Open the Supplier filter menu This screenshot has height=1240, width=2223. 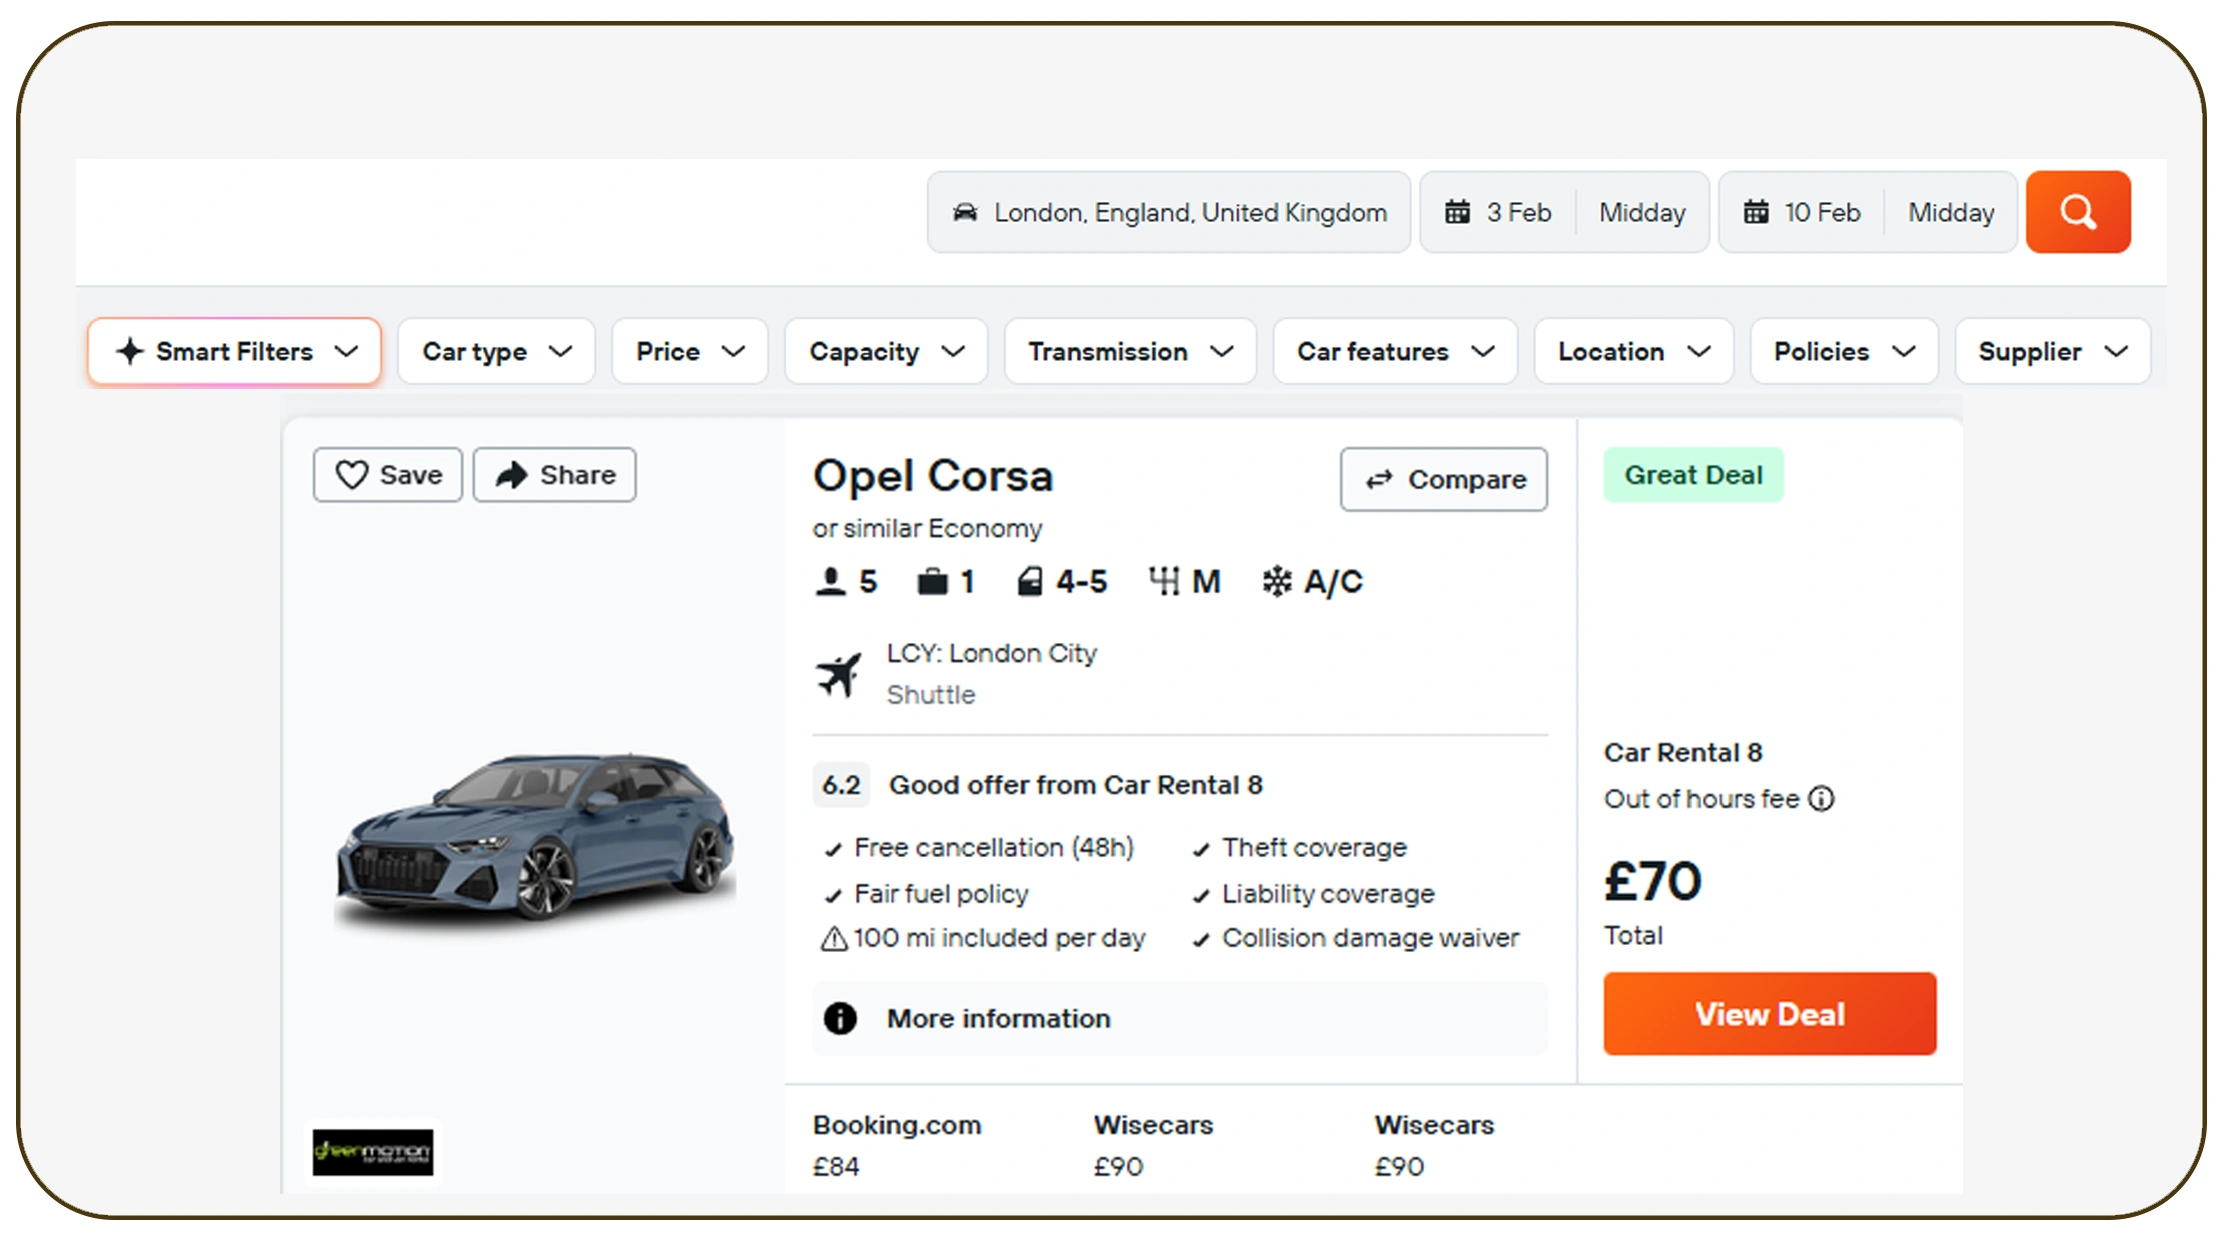tap(2051, 352)
